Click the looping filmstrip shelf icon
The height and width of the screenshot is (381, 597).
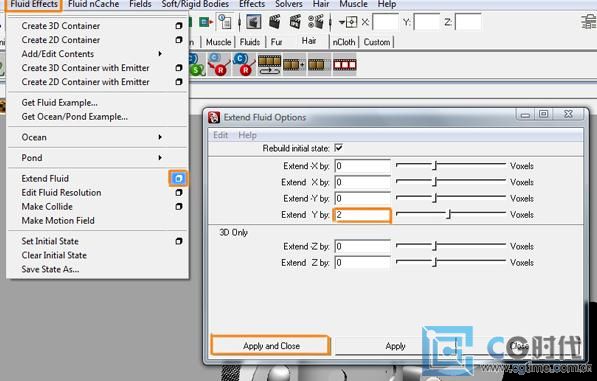(x=269, y=65)
